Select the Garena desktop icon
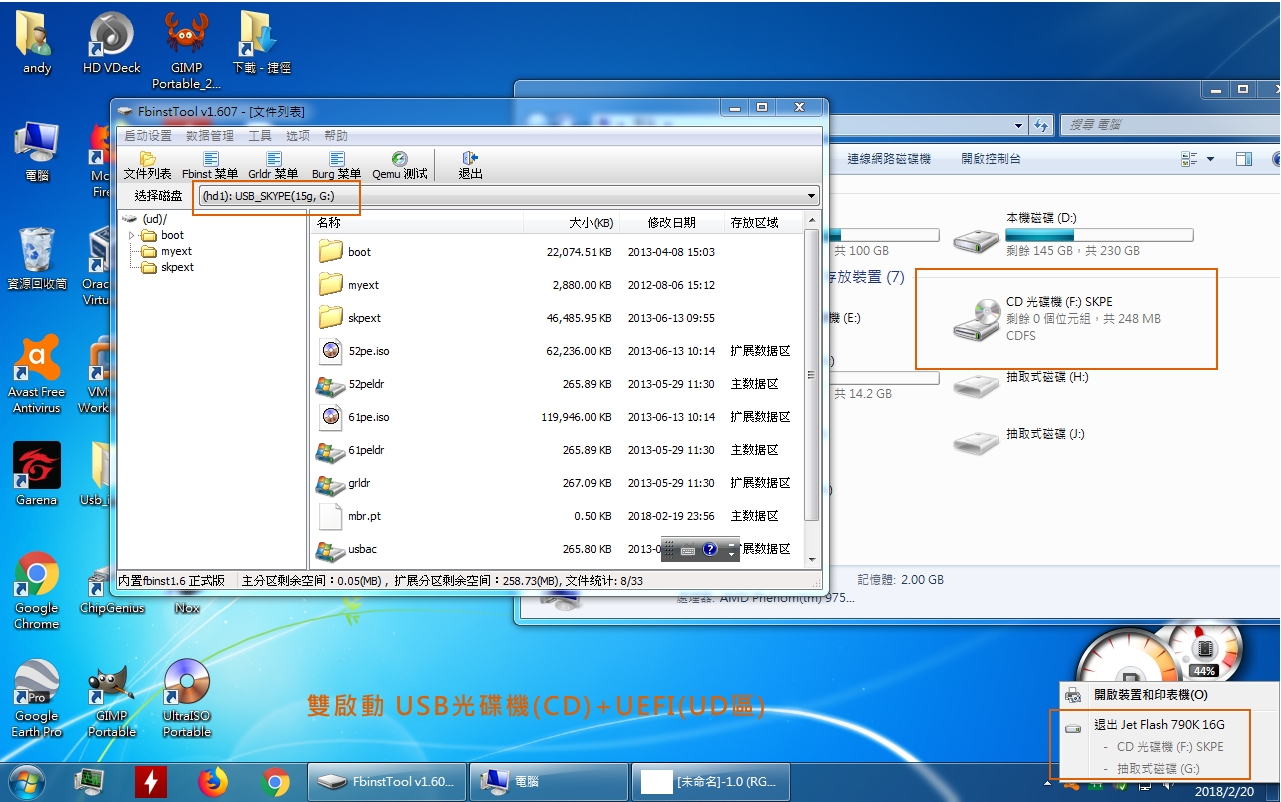The height and width of the screenshot is (802, 1281). pos(37,474)
